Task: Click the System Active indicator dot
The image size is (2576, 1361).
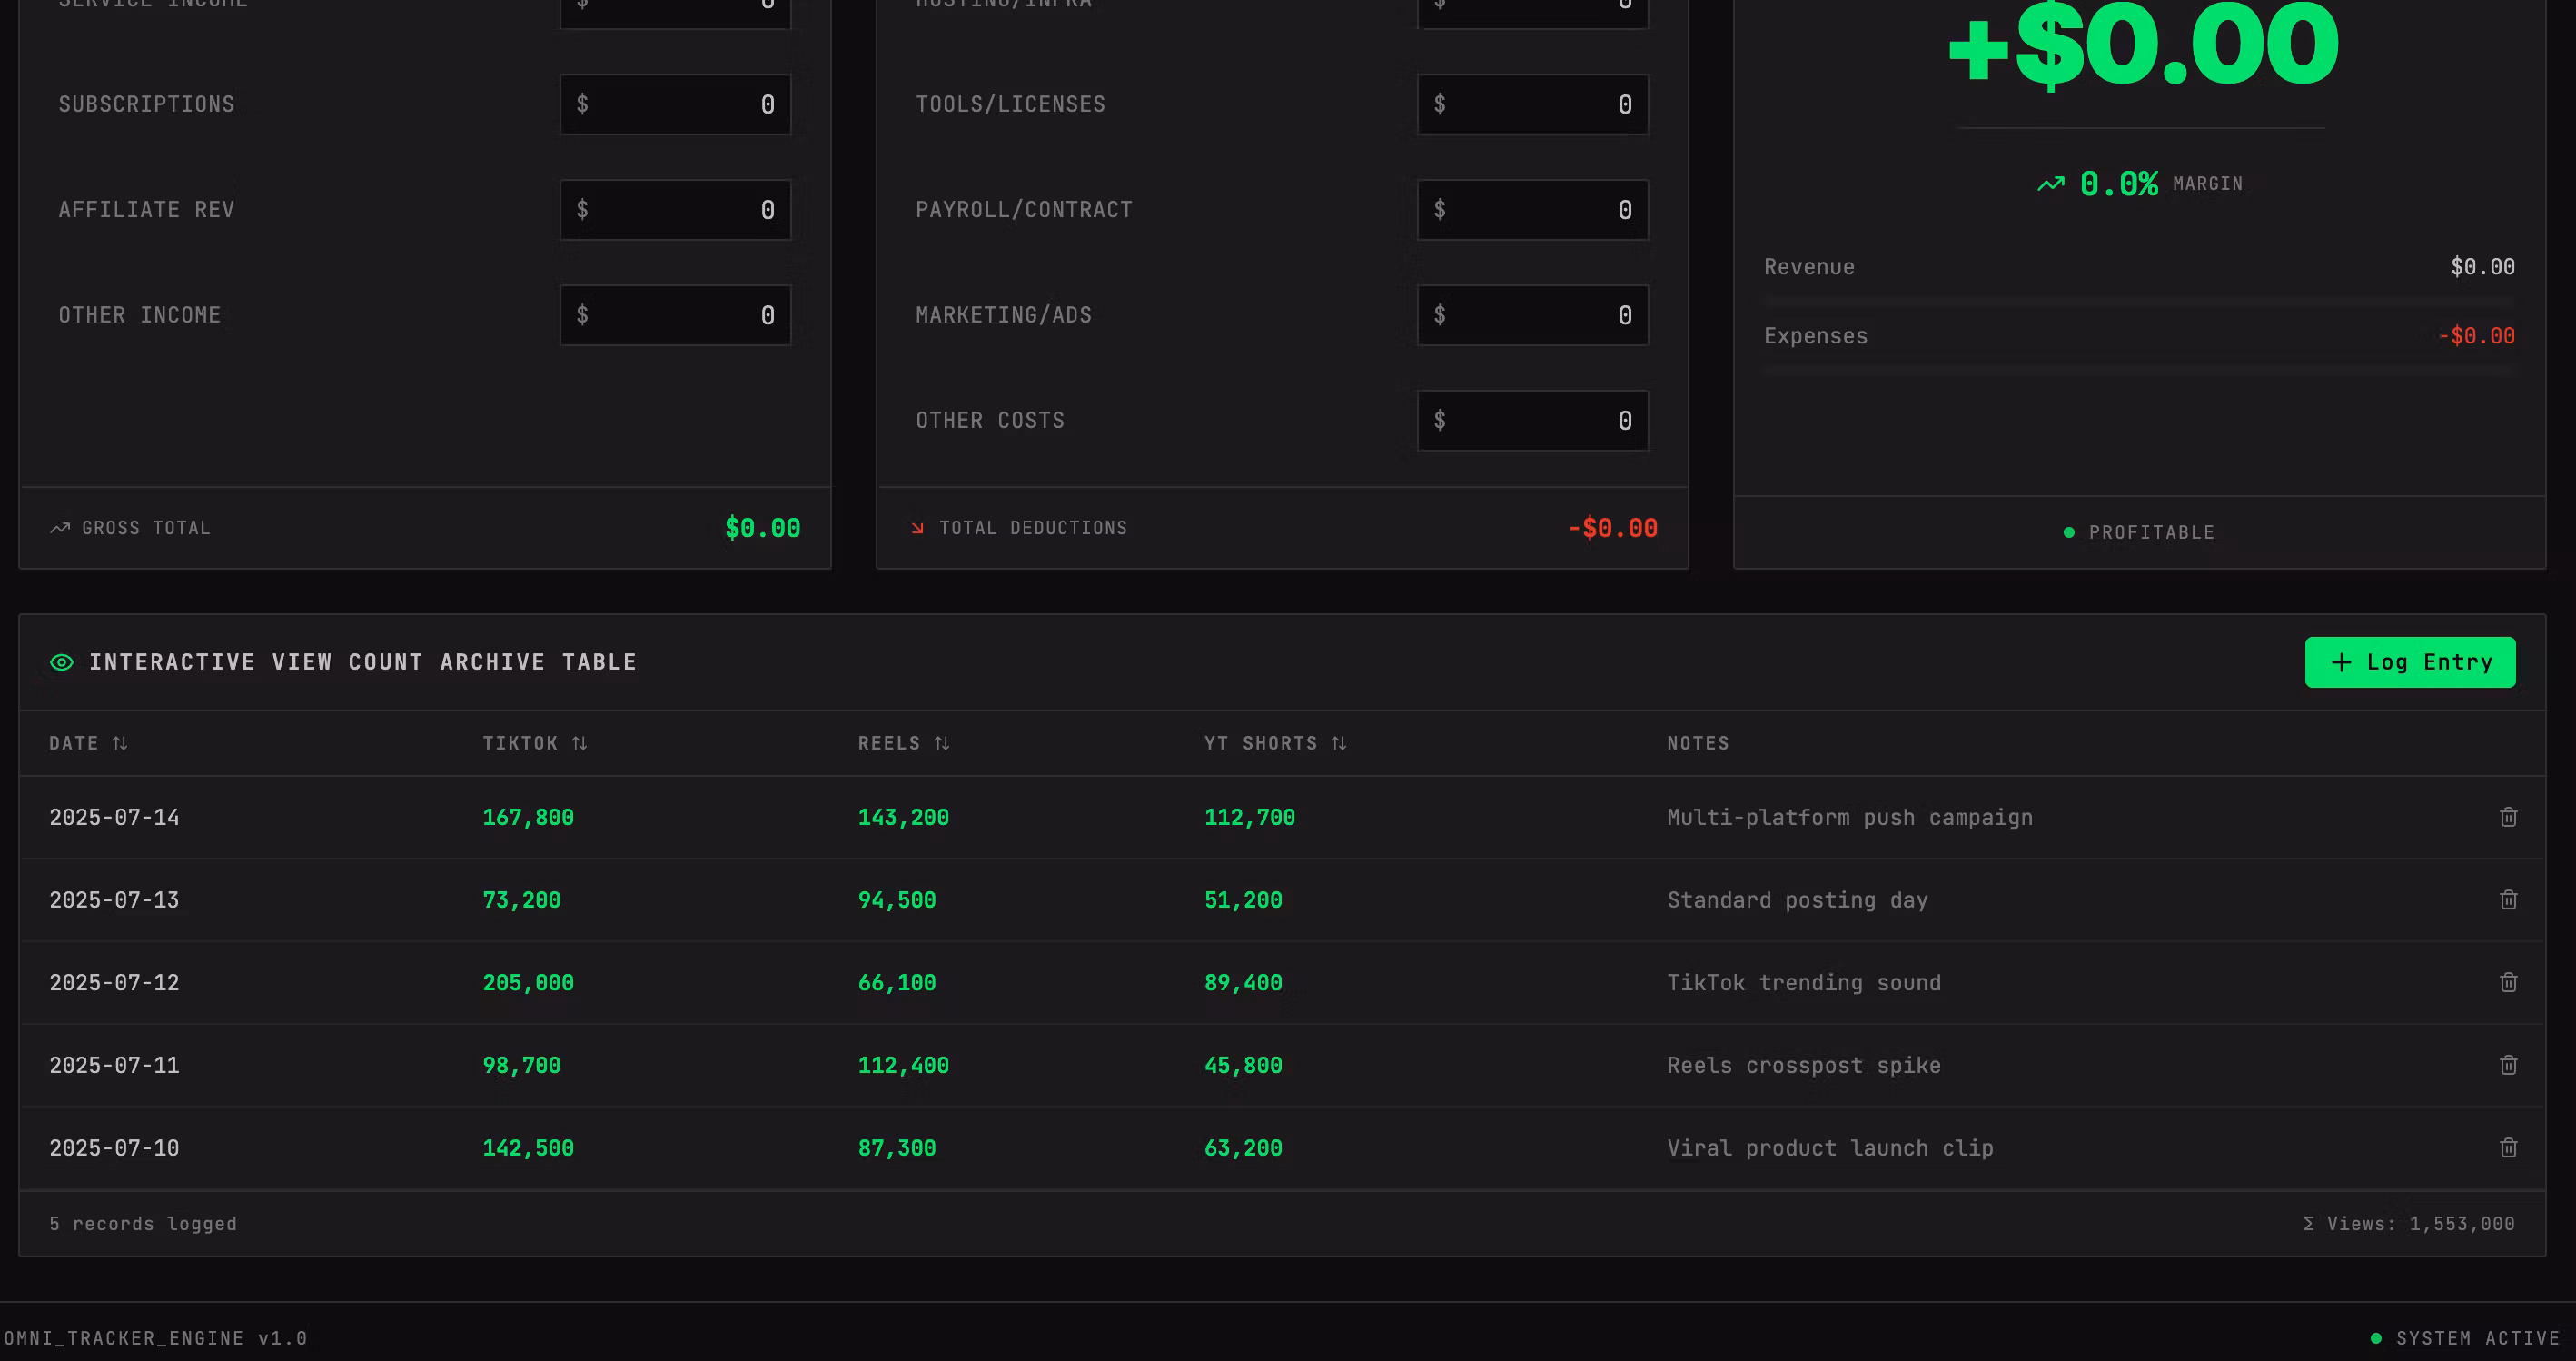Action: tap(2376, 1338)
